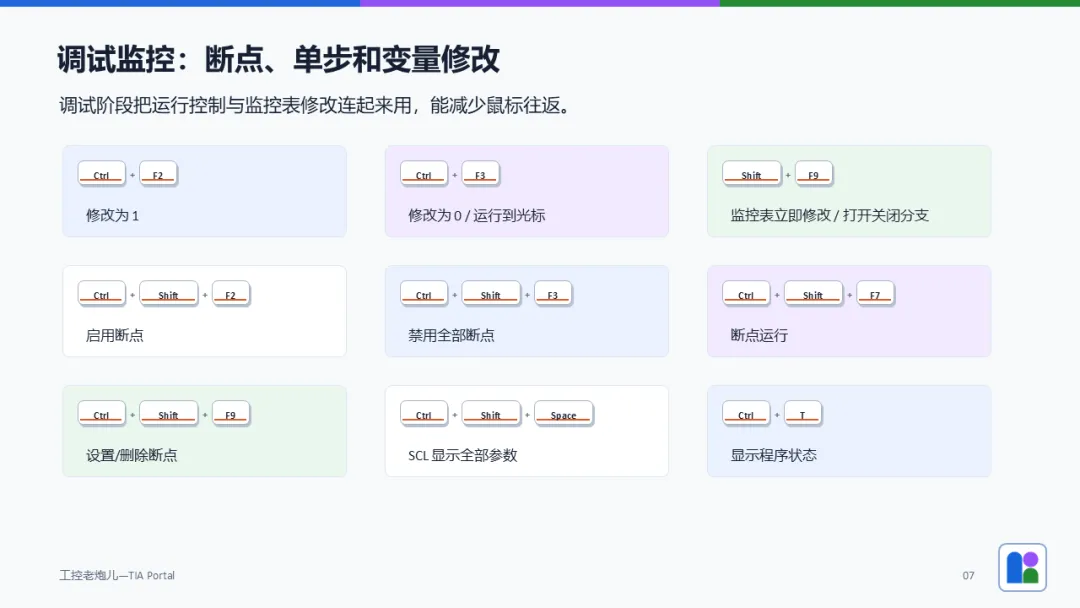1080x608 pixels.
Task: Click the Shift key in the 断点运行 card
Action: tap(813, 294)
